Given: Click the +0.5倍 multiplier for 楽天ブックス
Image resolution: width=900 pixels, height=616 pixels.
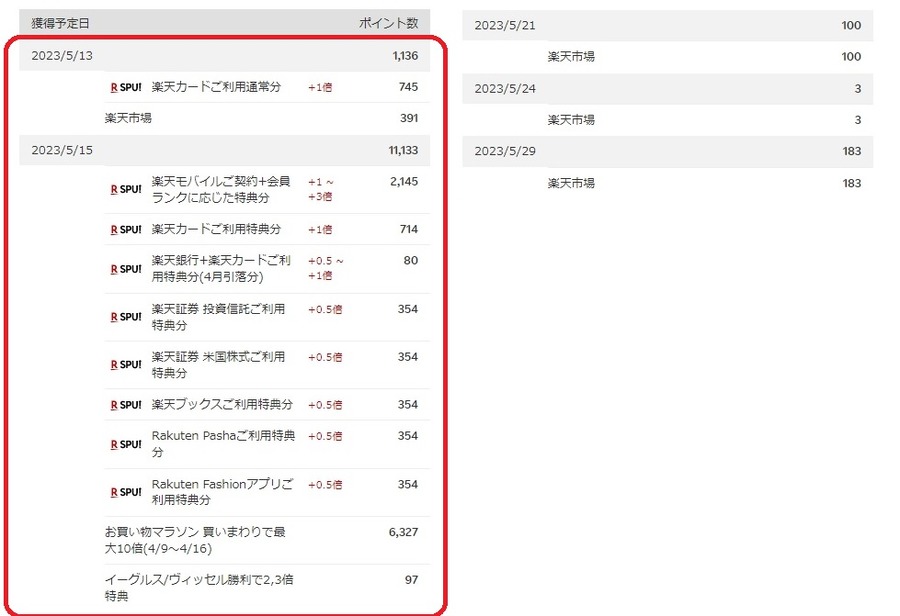Looking at the screenshot, I should click(x=325, y=405).
